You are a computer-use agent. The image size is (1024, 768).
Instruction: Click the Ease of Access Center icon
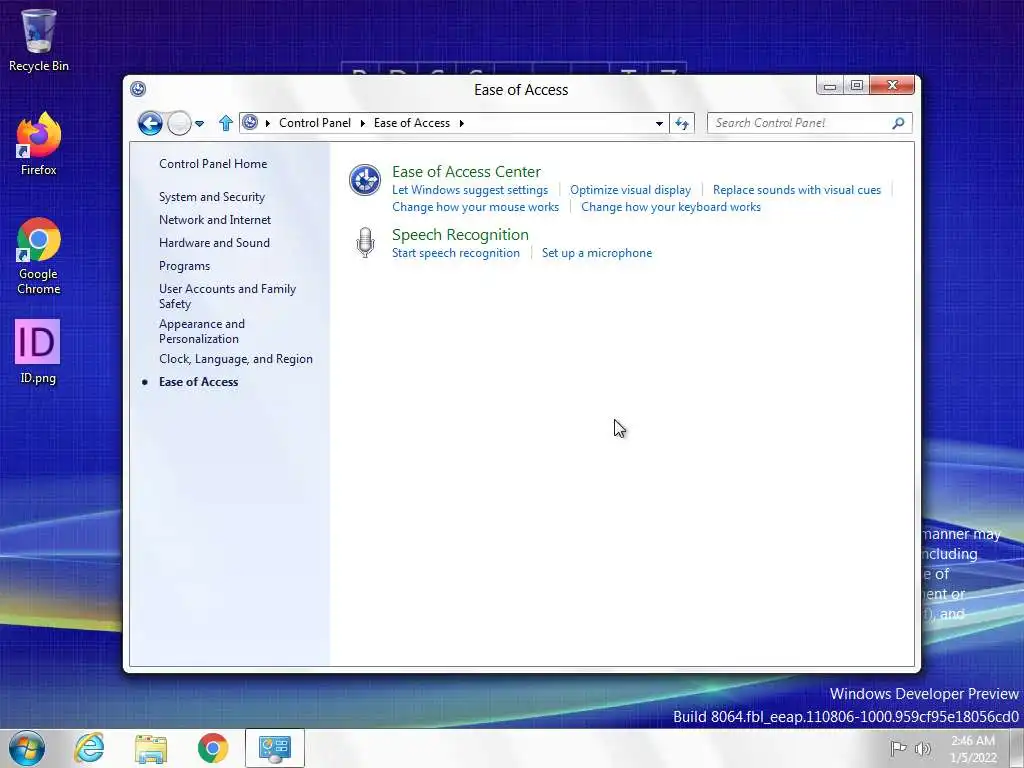pos(364,180)
